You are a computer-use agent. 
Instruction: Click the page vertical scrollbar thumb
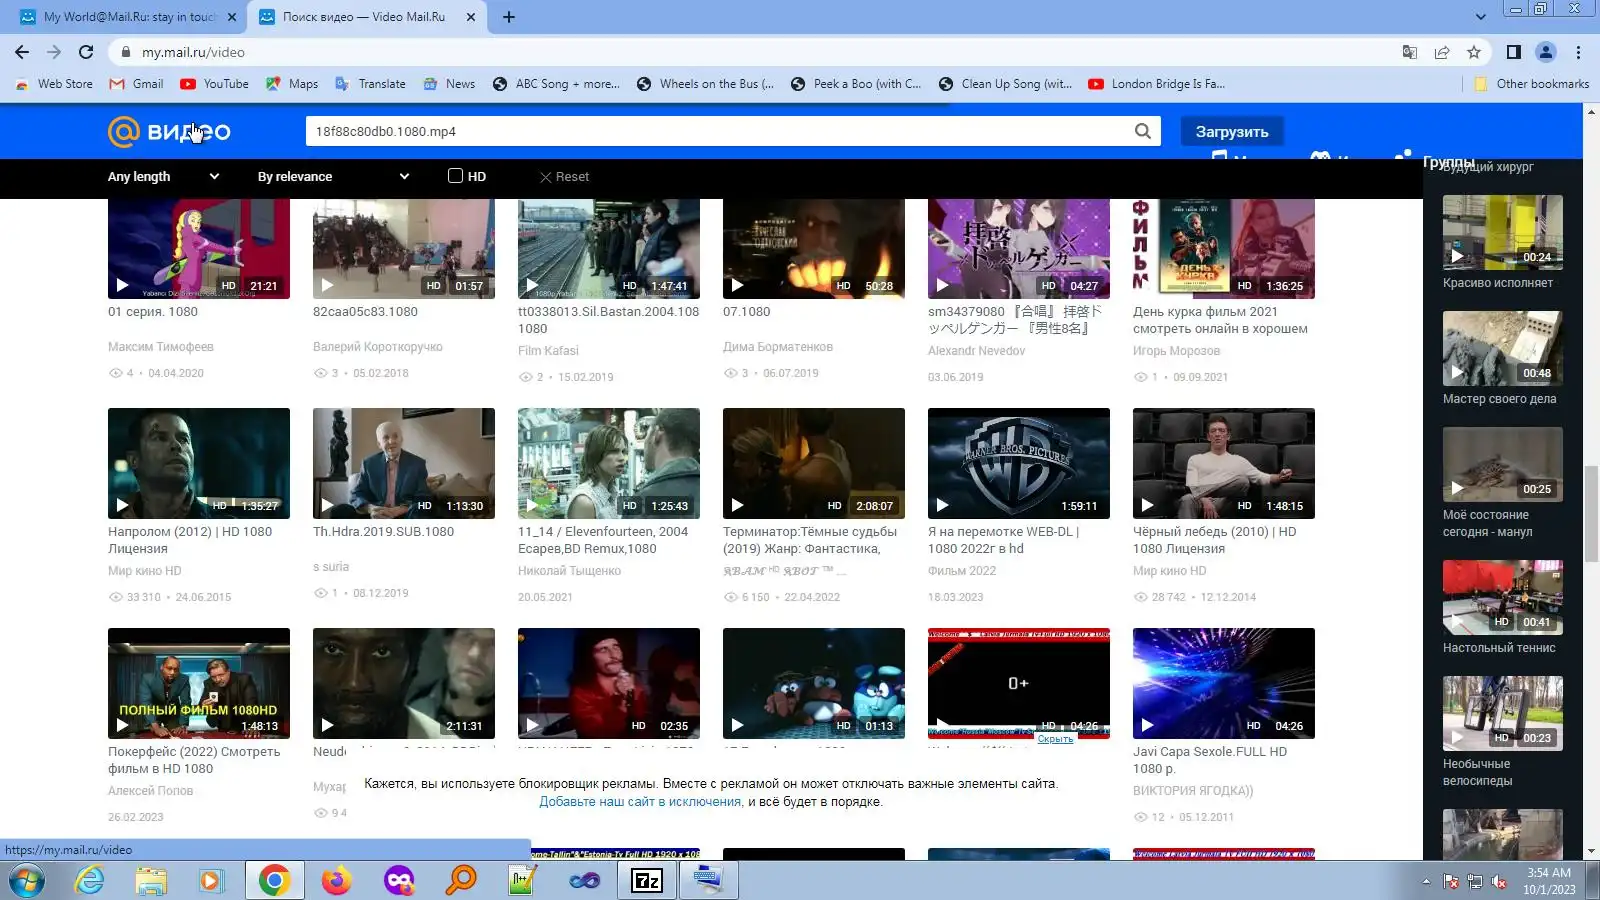point(1591,512)
